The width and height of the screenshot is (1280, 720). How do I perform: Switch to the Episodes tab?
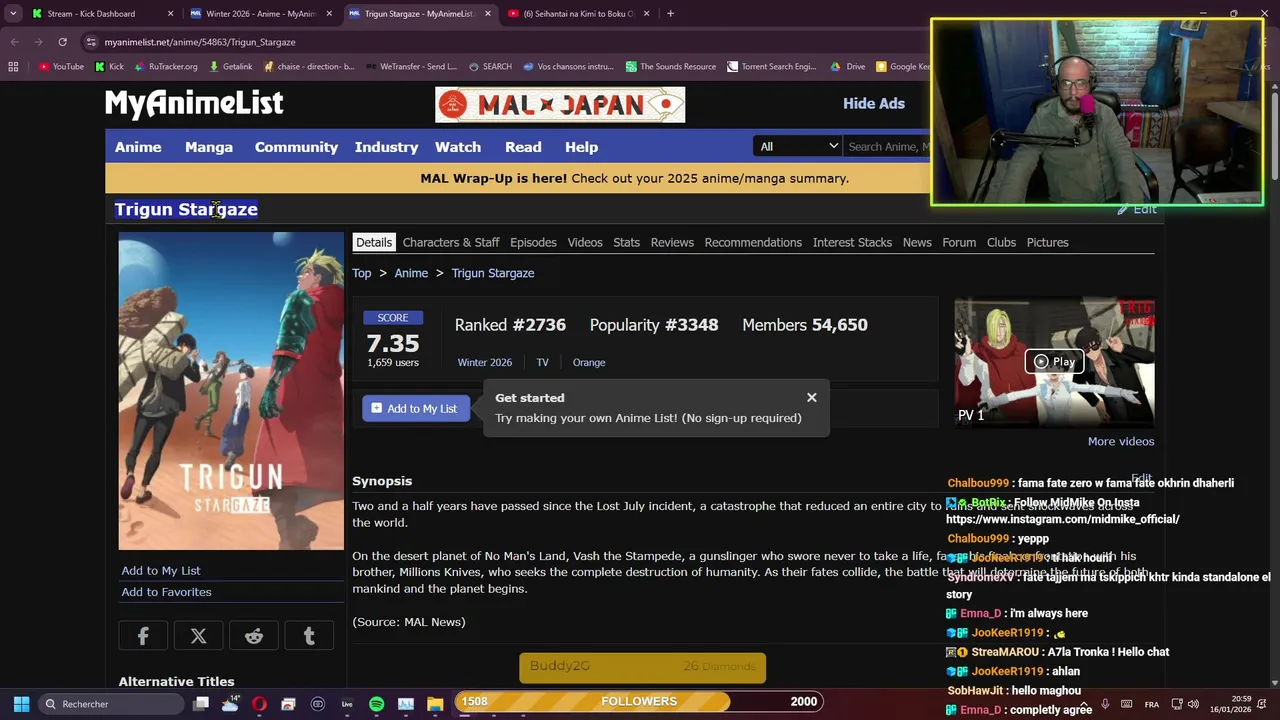(533, 242)
